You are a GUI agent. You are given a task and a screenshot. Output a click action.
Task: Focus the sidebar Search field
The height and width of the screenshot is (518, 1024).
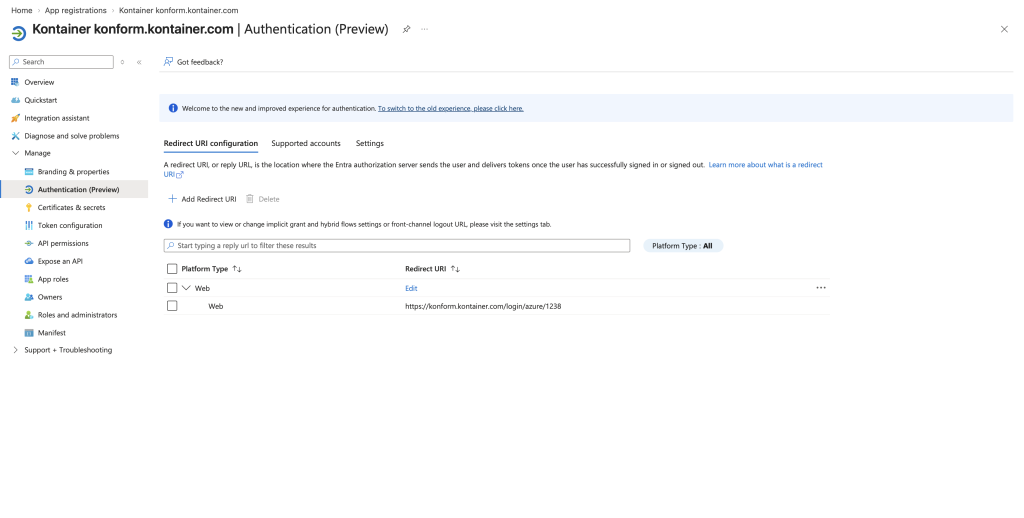[61, 62]
